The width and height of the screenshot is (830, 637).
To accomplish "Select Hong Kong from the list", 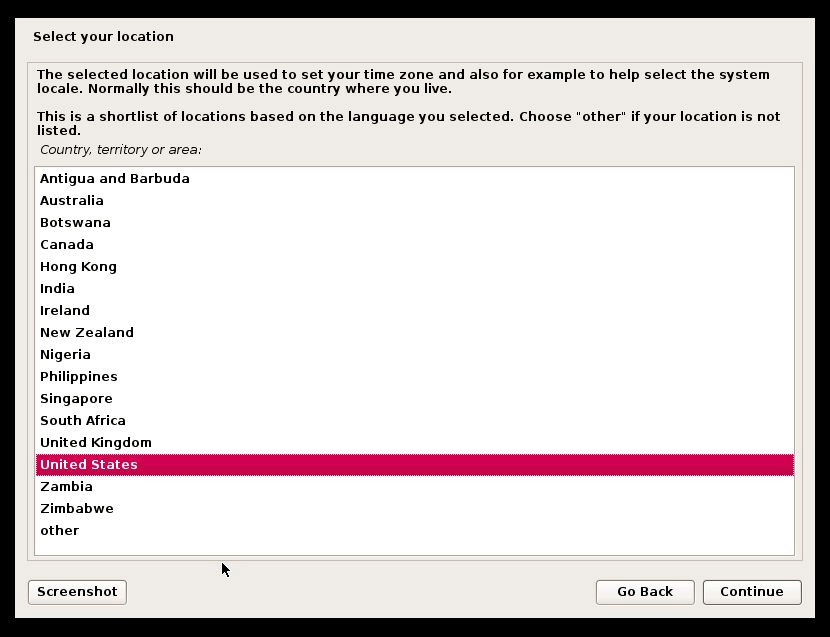I will point(78,266).
